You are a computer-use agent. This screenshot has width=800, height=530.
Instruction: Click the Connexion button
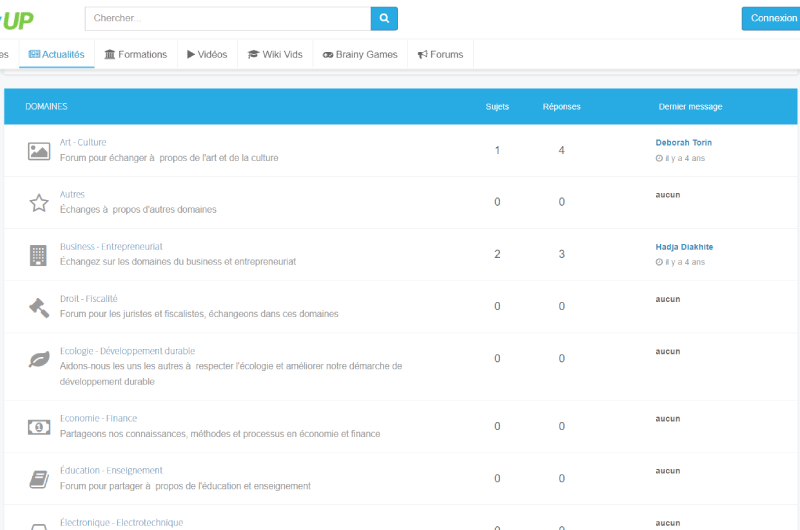click(771, 18)
